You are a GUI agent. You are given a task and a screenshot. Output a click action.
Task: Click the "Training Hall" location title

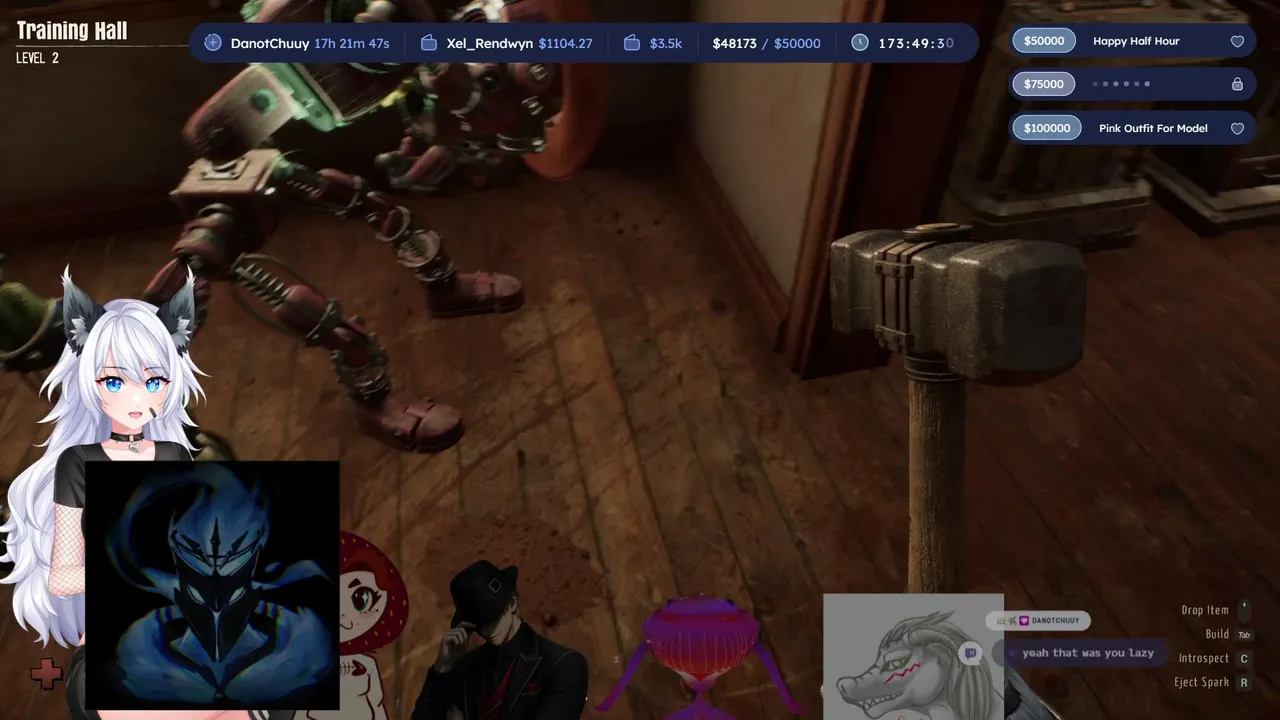(x=72, y=31)
